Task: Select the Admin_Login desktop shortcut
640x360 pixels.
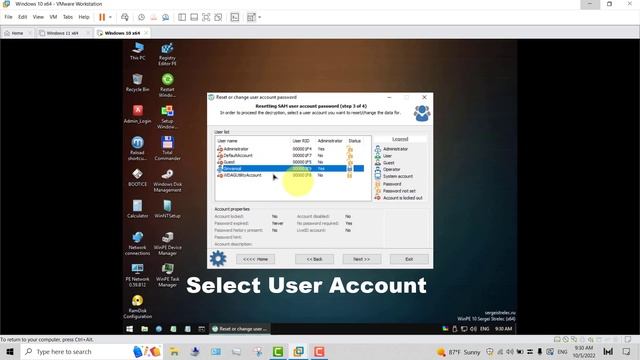Action: click(x=138, y=114)
